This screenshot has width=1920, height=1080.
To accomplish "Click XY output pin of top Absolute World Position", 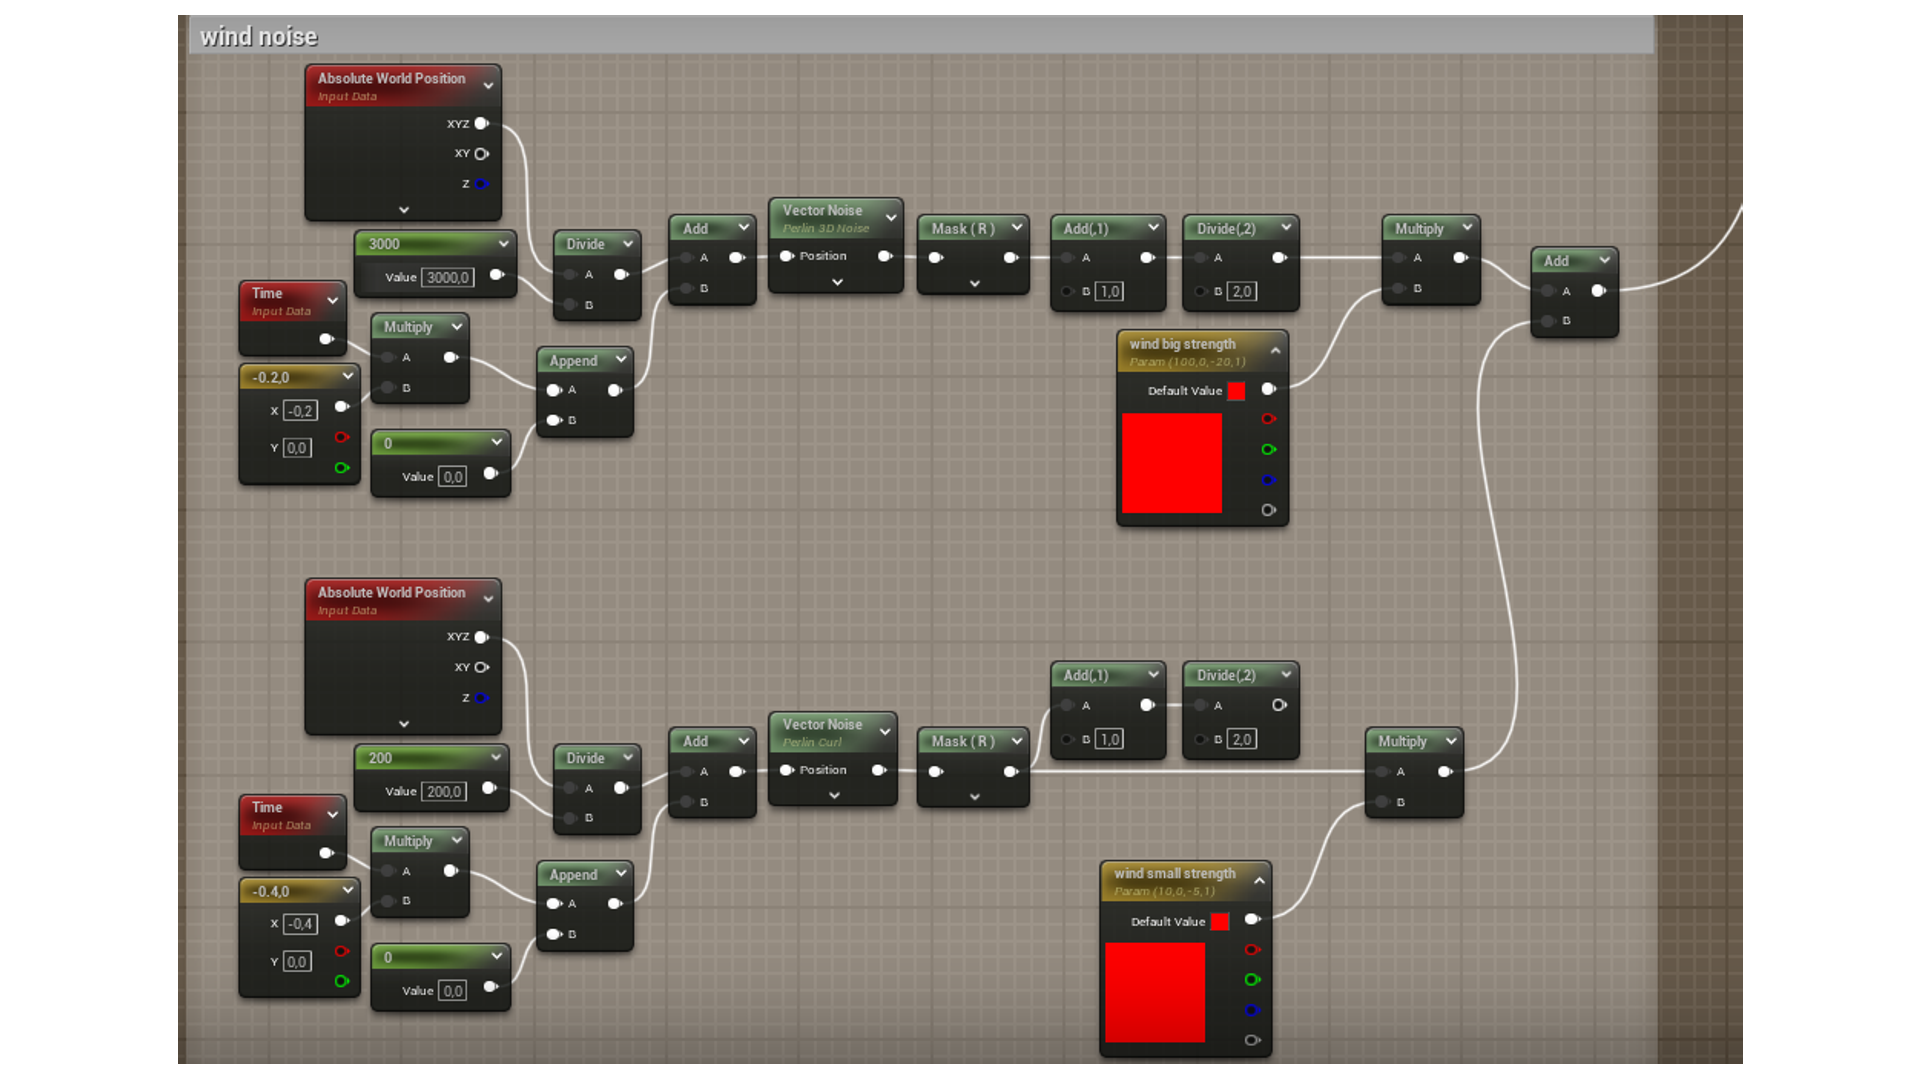I will [482, 154].
